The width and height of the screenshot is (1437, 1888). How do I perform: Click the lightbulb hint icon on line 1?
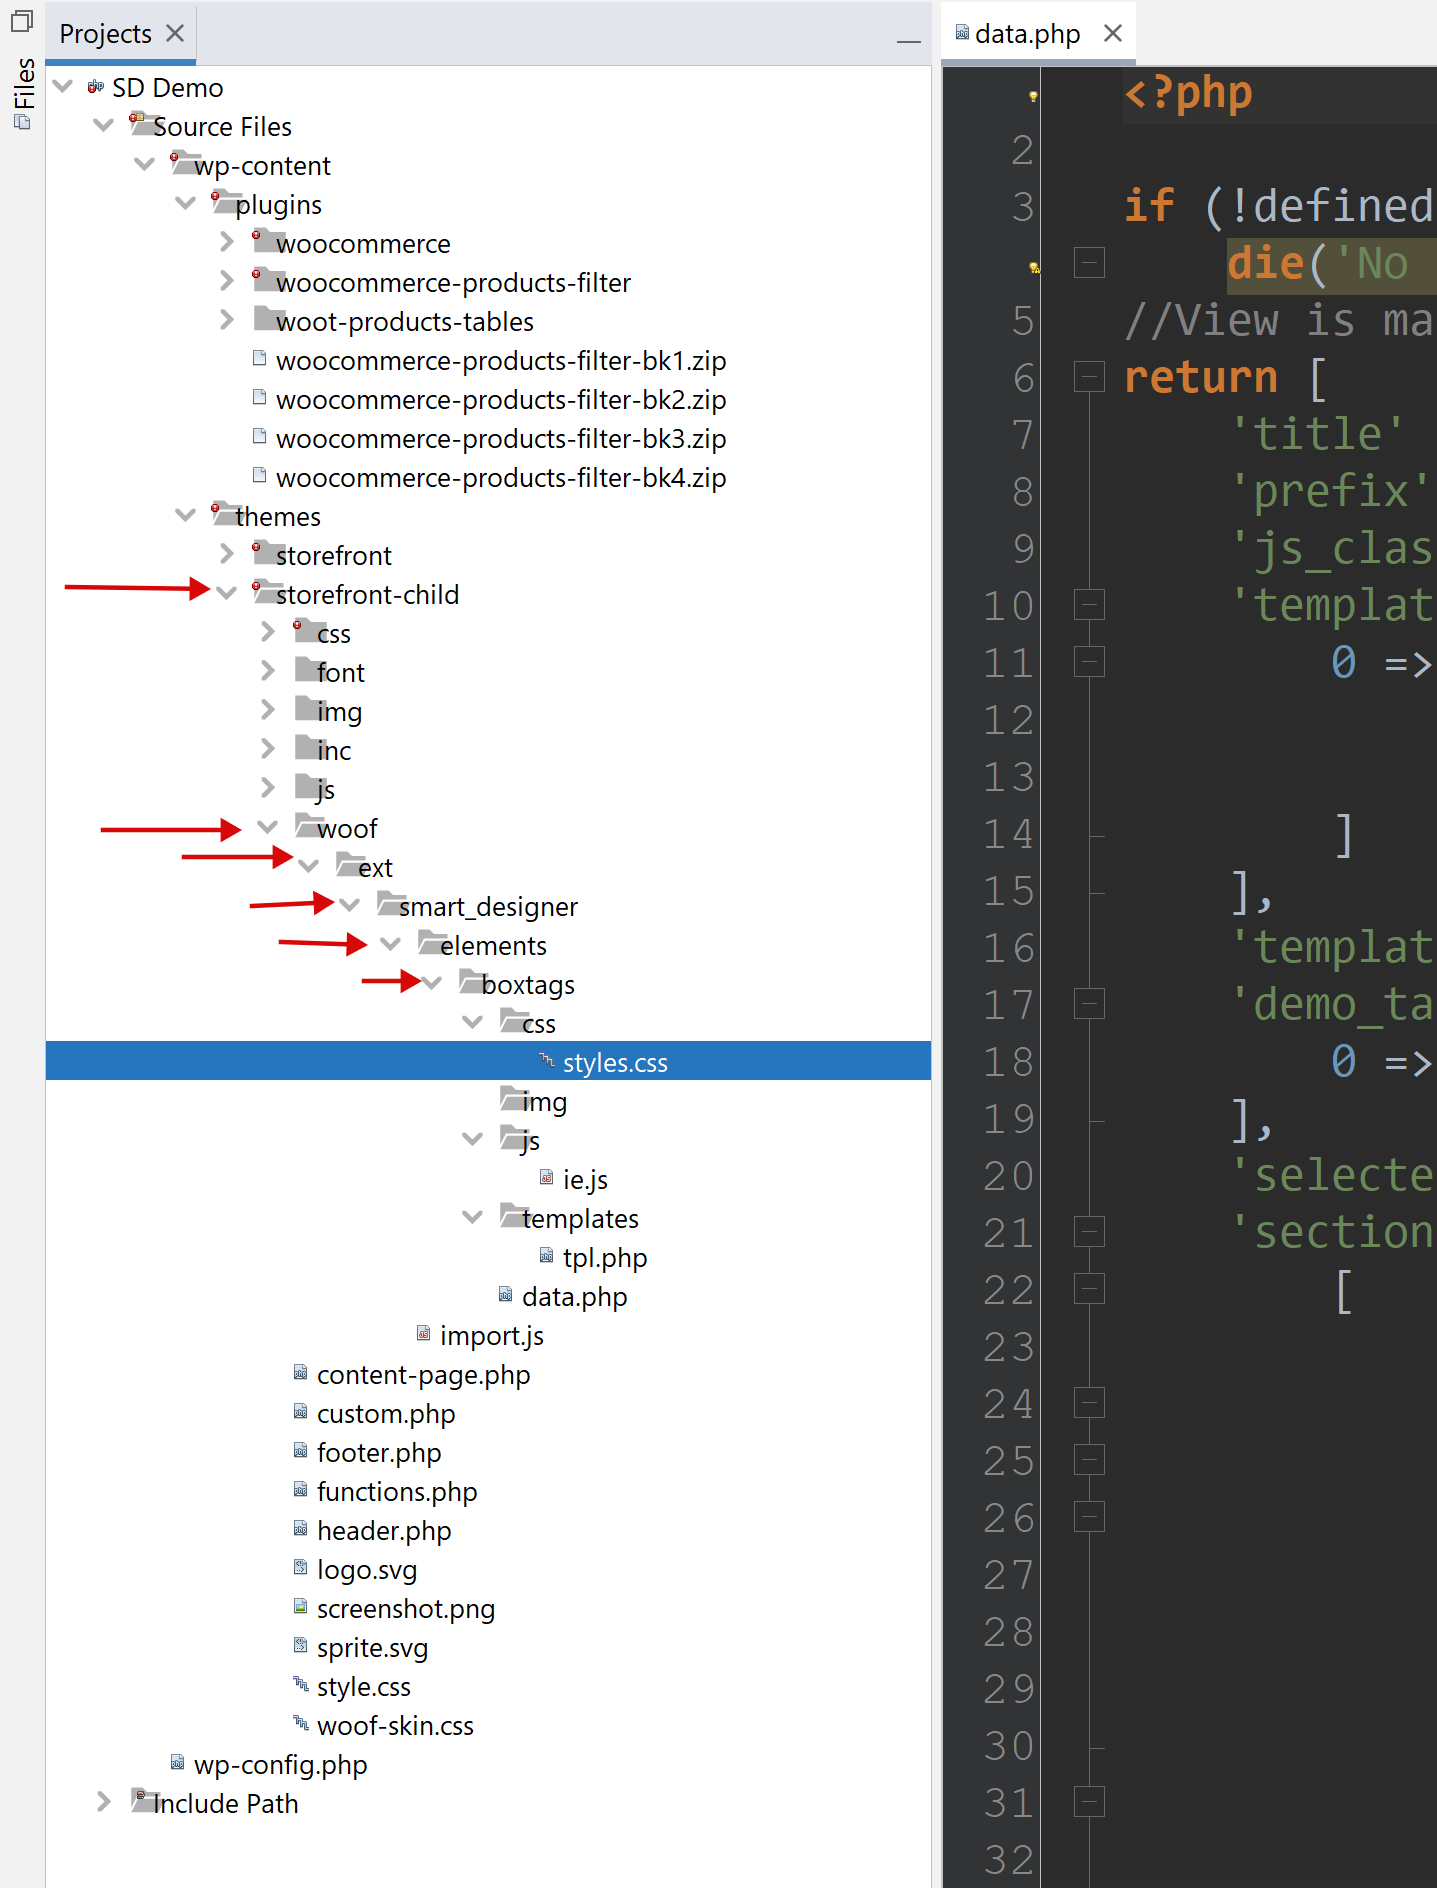click(x=1033, y=96)
